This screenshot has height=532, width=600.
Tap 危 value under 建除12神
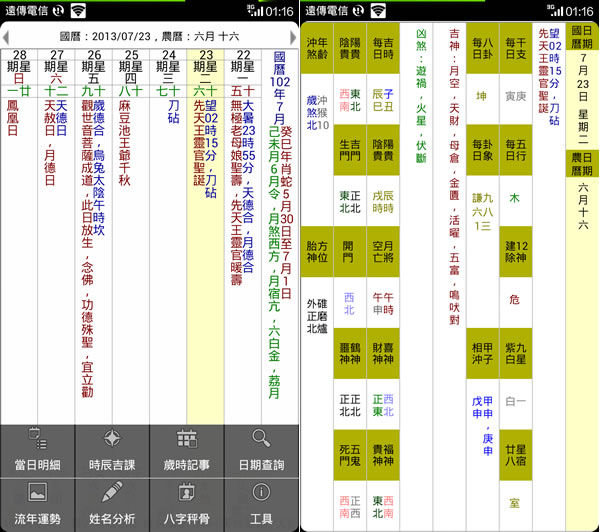[x=515, y=300]
